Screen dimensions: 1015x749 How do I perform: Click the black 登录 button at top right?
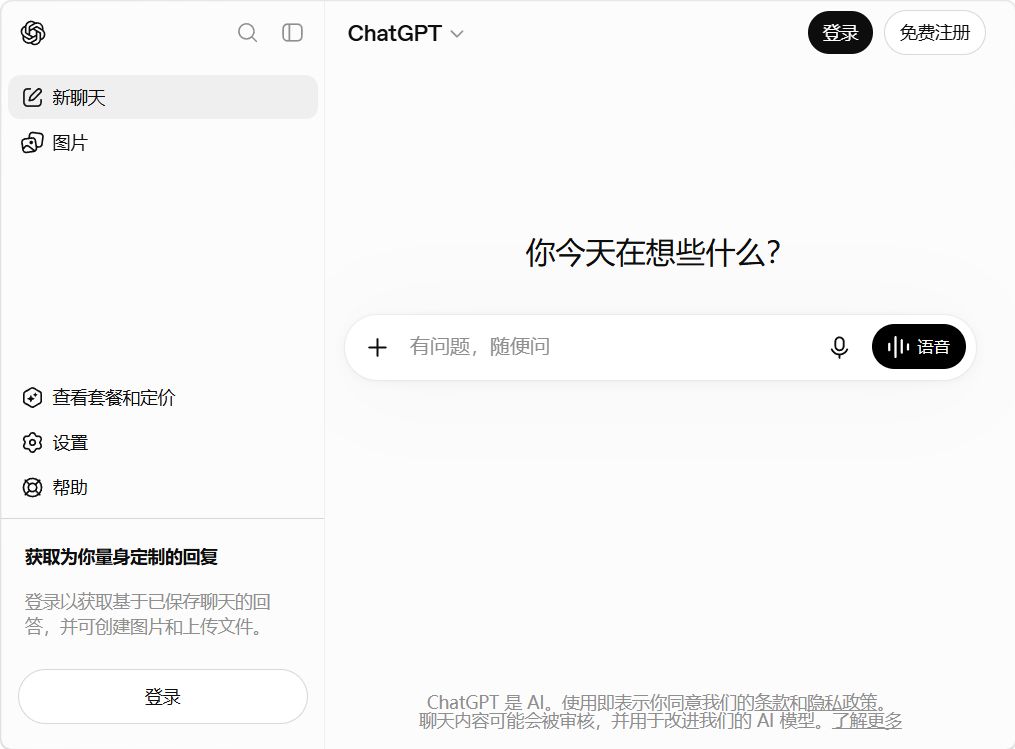[840, 32]
